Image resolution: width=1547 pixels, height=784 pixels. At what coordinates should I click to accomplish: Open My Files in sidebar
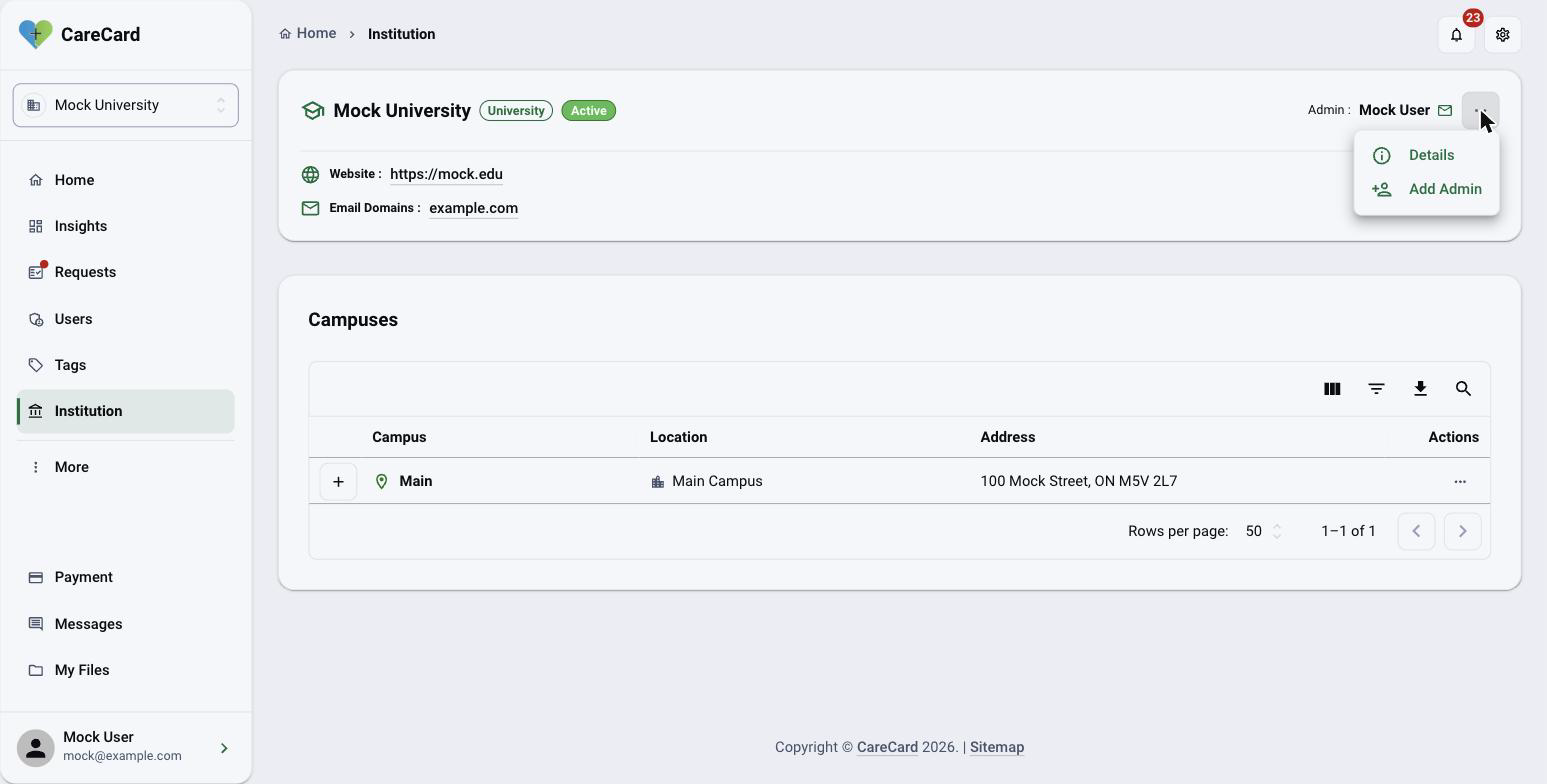click(x=126, y=670)
